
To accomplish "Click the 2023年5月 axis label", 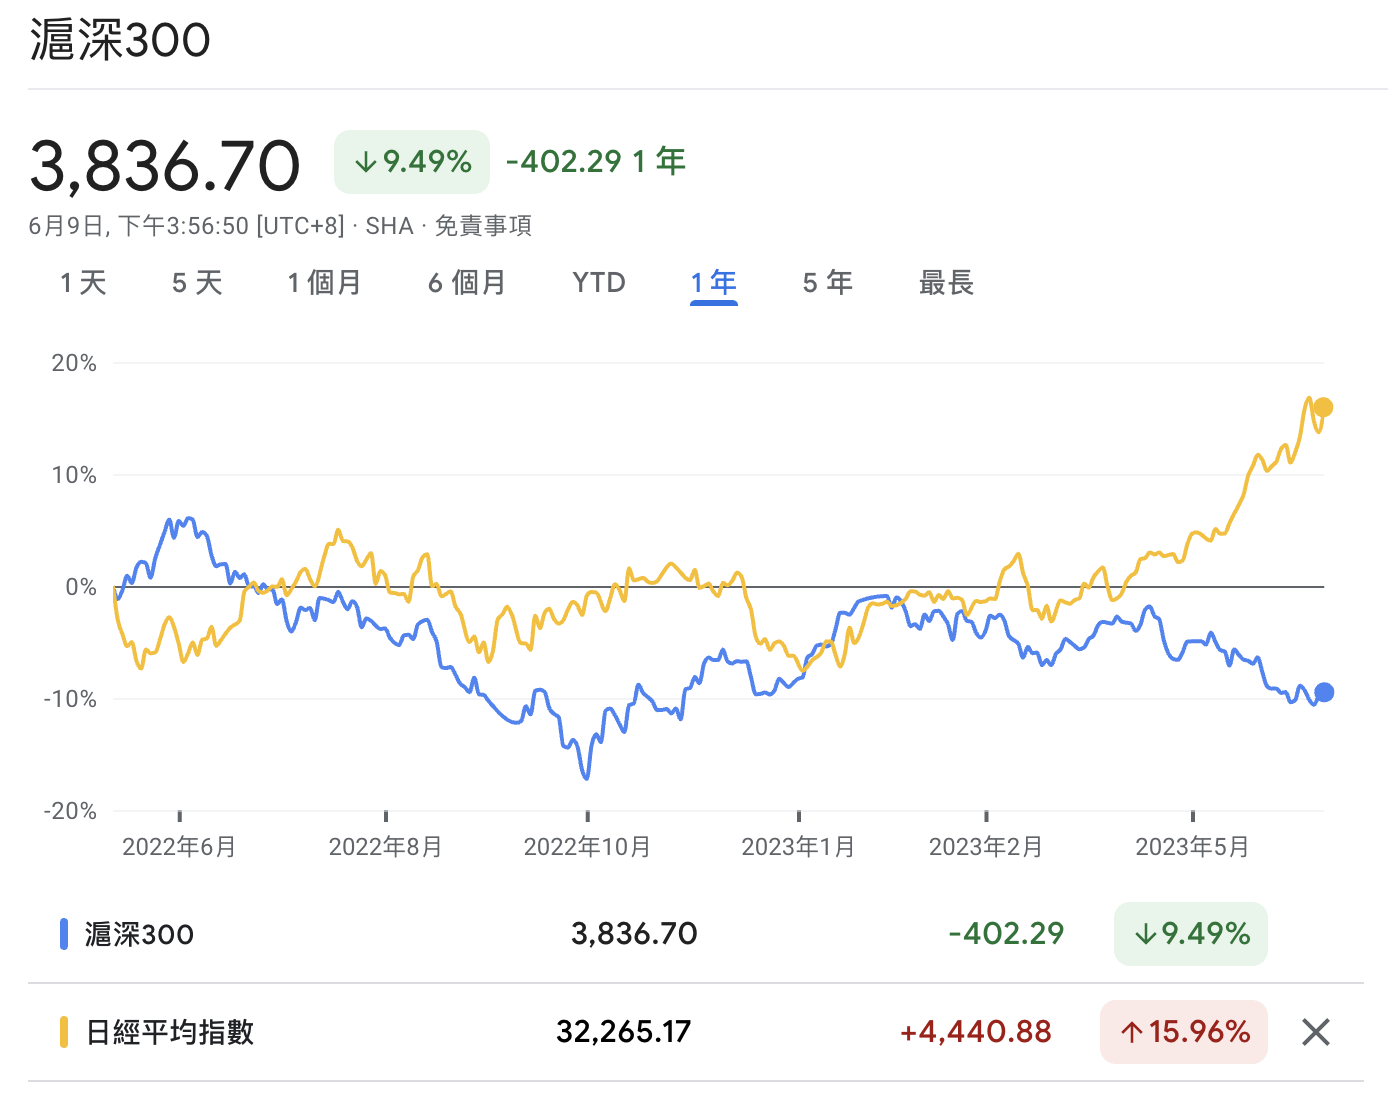I will point(1193,847).
